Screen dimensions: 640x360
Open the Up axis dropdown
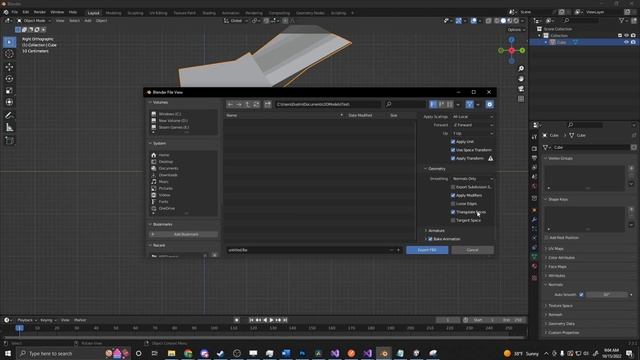(472, 133)
